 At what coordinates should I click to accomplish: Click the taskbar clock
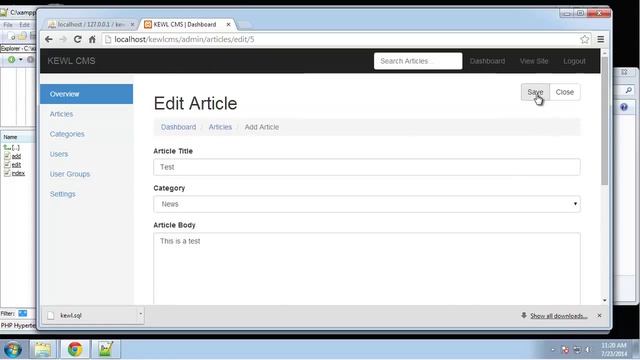click(x=613, y=350)
